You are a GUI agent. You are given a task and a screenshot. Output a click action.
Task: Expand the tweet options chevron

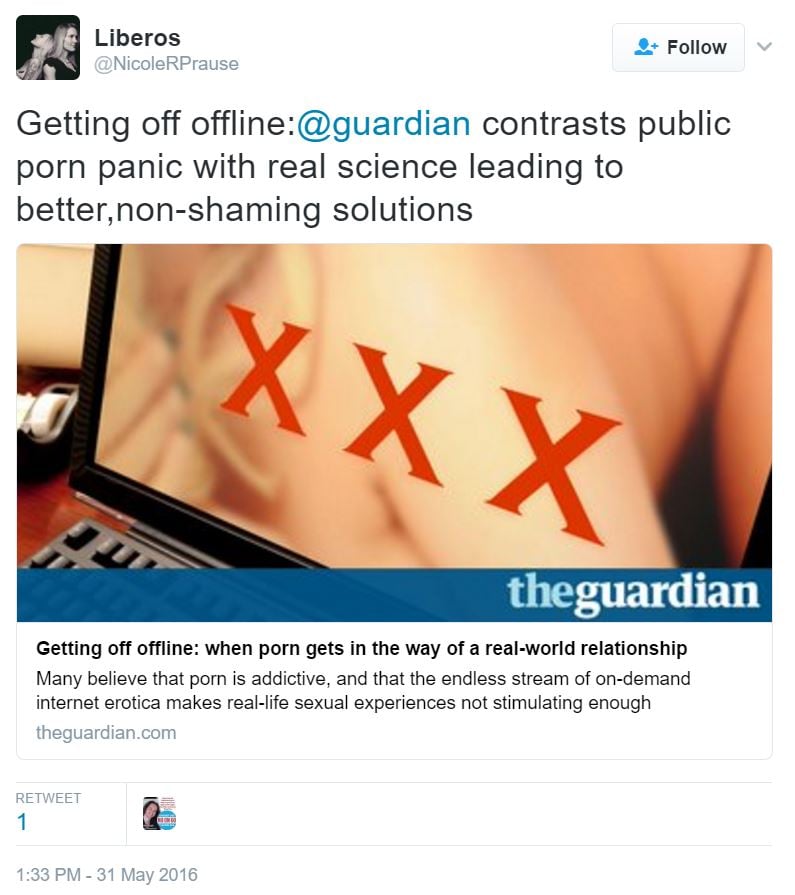click(764, 47)
